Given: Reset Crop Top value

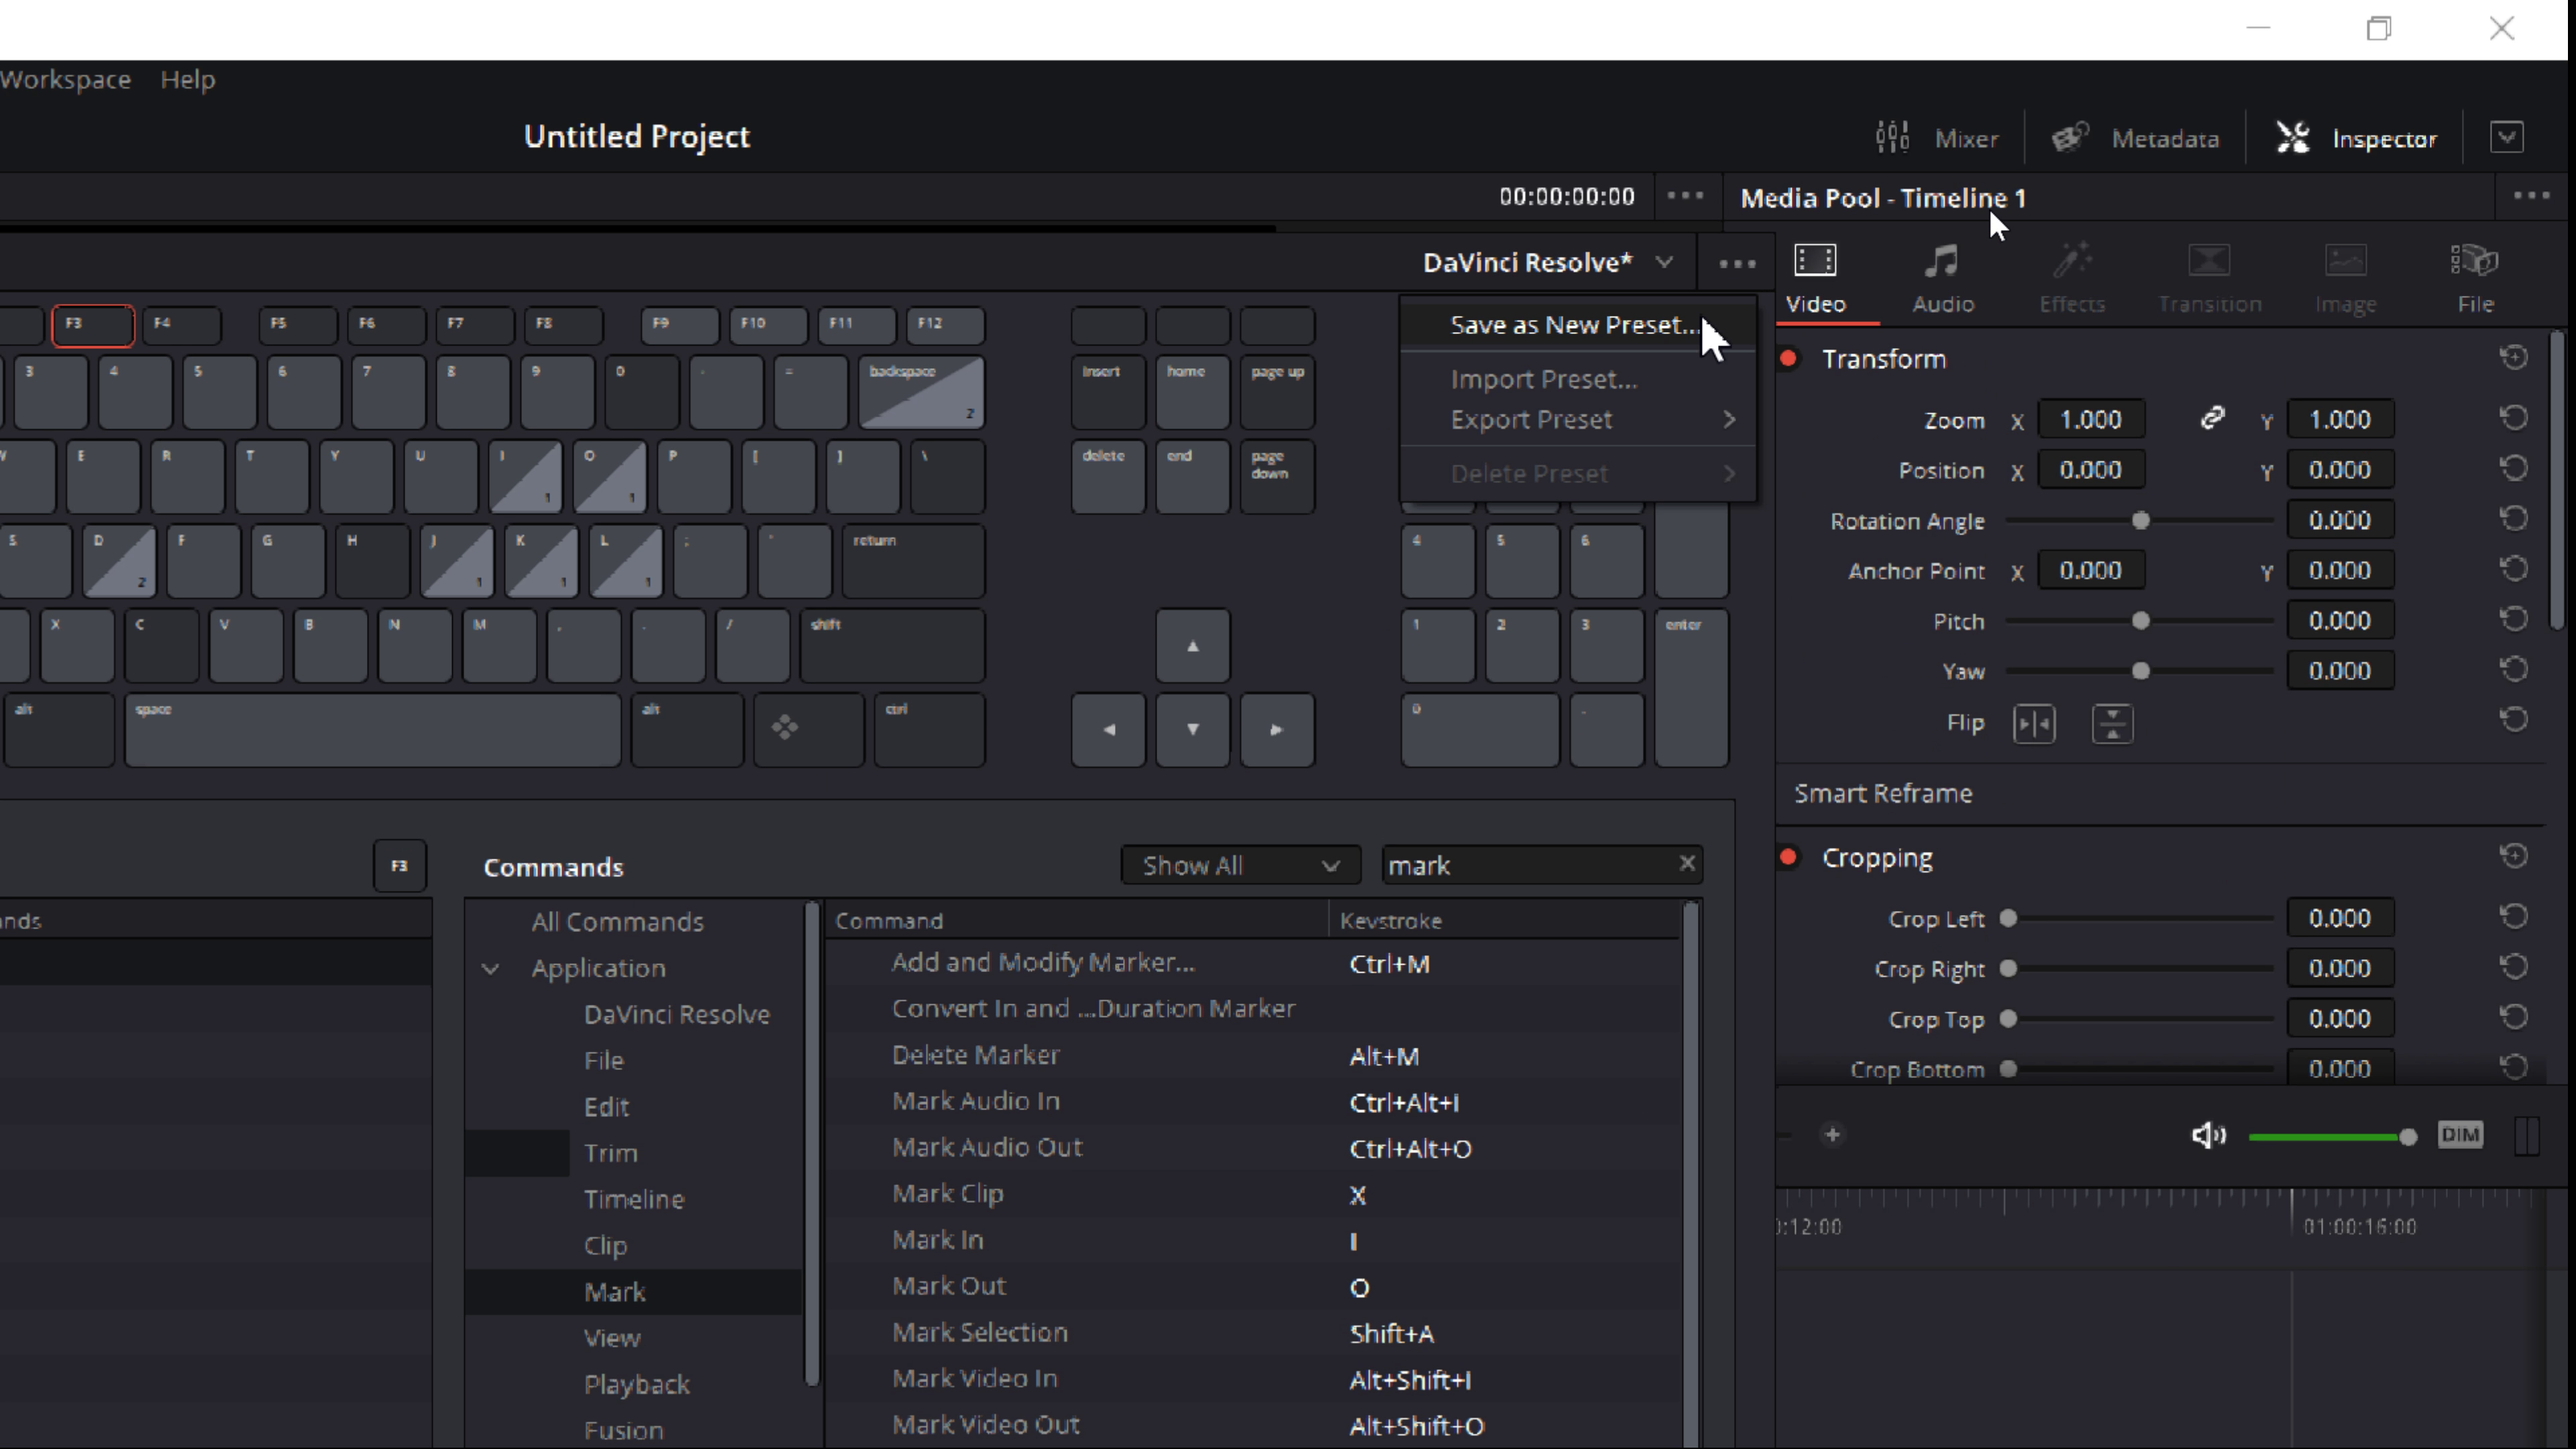Looking at the screenshot, I should [2514, 1017].
